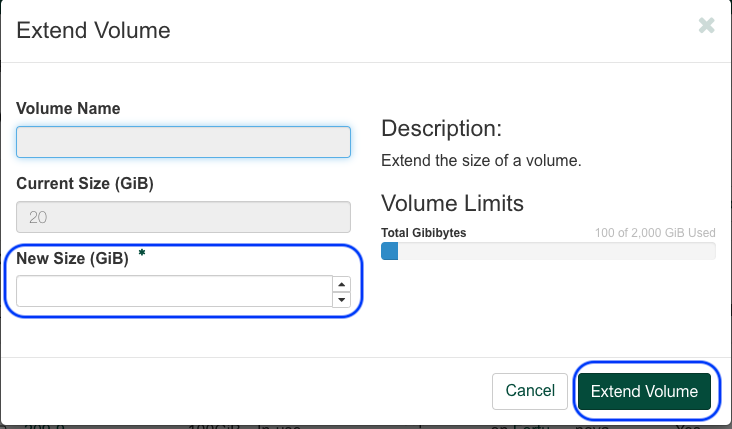Click the disabled Current Size field showing 20
Viewport: 732px width, 429px height.
(x=183, y=217)
